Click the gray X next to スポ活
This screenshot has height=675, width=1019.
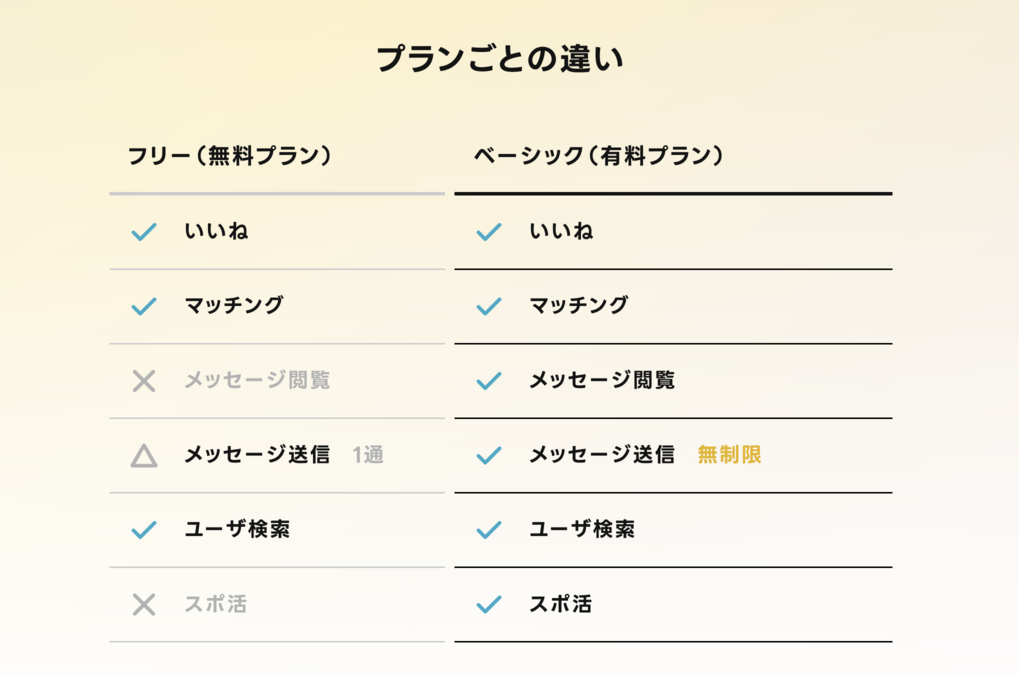144,605
